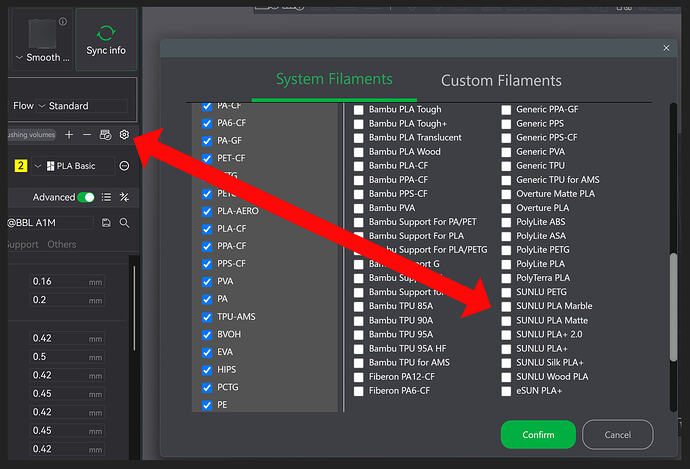Open the filament selection gear icon
Image resolution: width=690 pixels, height=469 pixels.
pos(125,135)
